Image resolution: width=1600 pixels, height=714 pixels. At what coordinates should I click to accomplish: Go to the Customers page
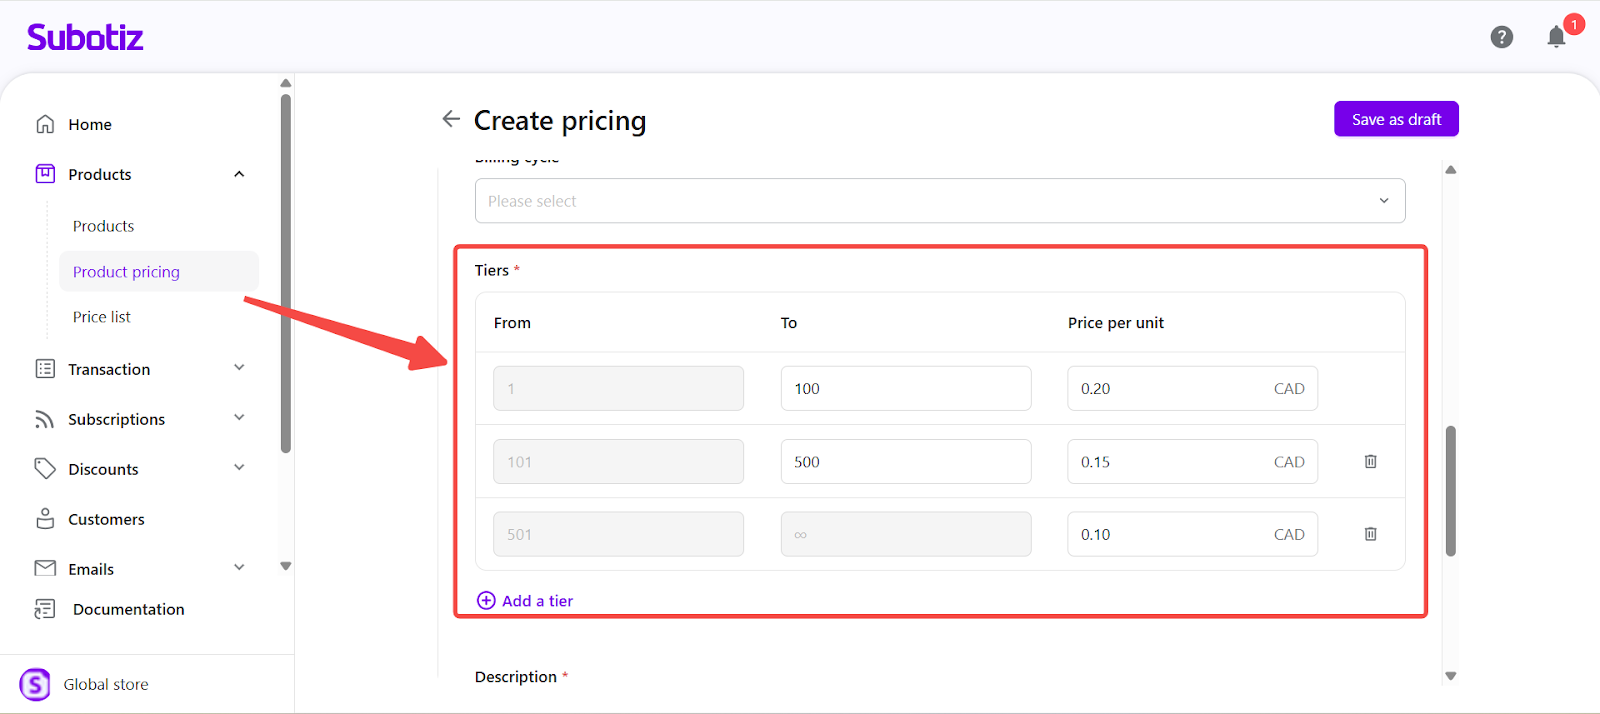pos(106,519)
